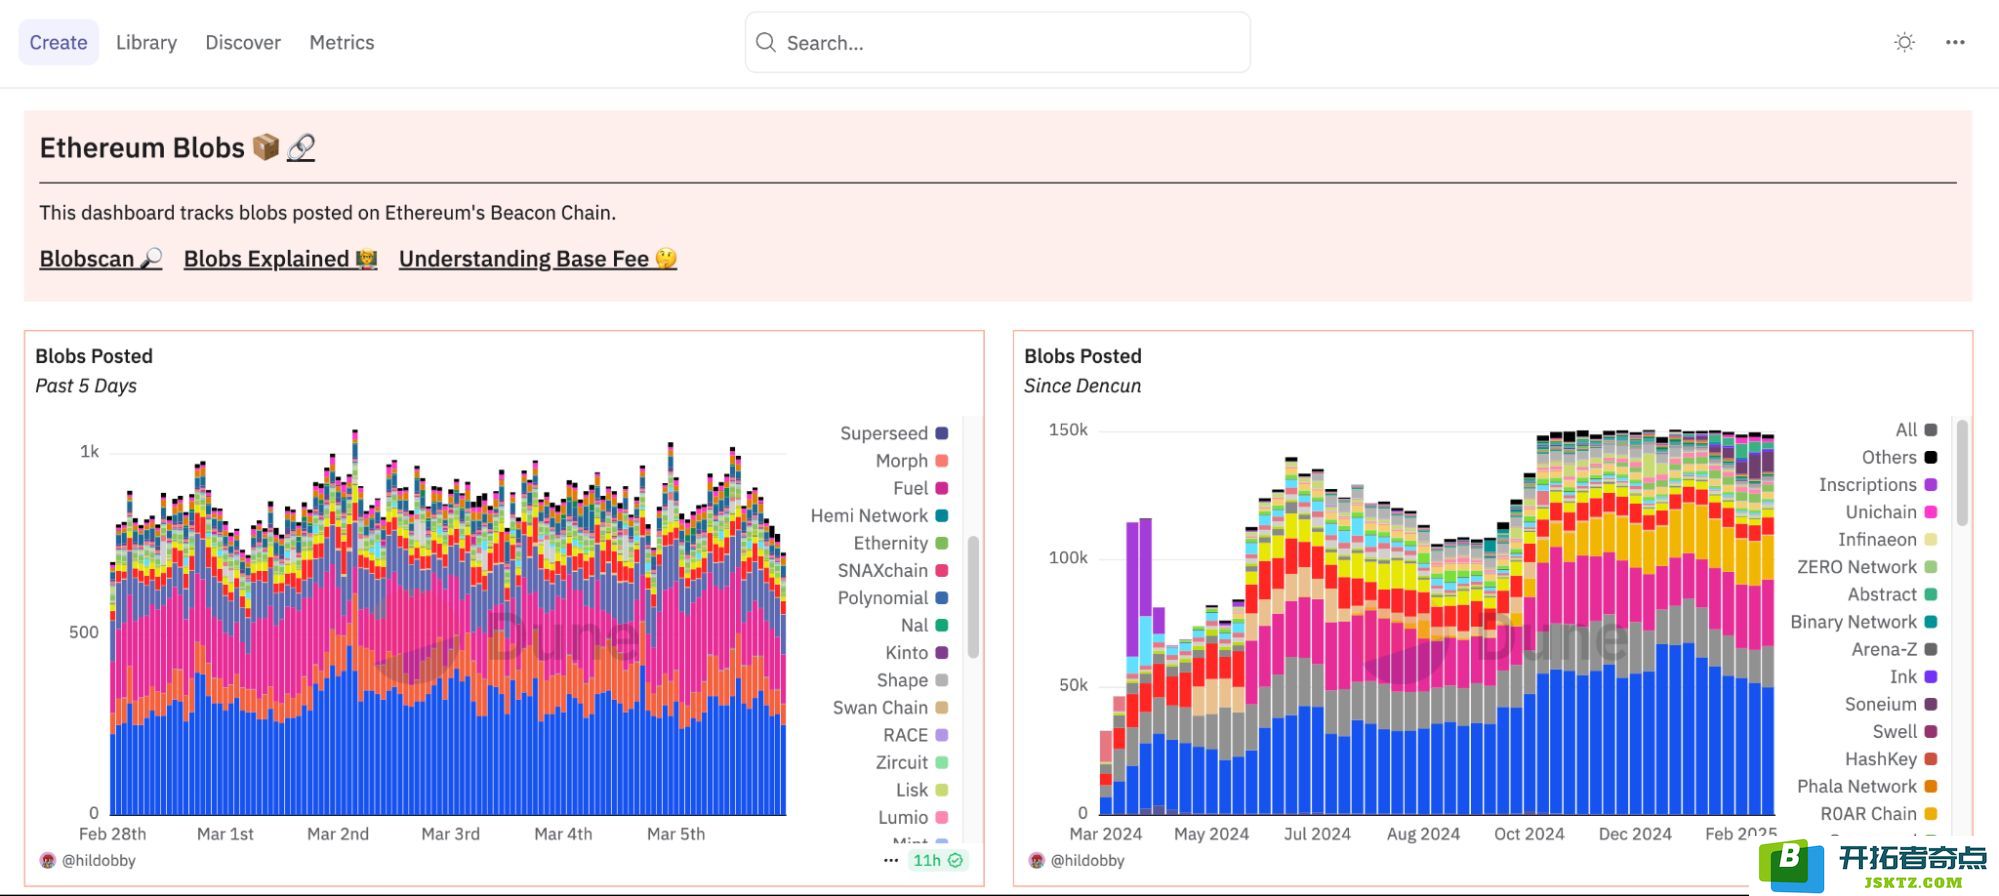Toggle Shape legend entry
This screenshot has width=1999, height=896.
click(912, 680)
